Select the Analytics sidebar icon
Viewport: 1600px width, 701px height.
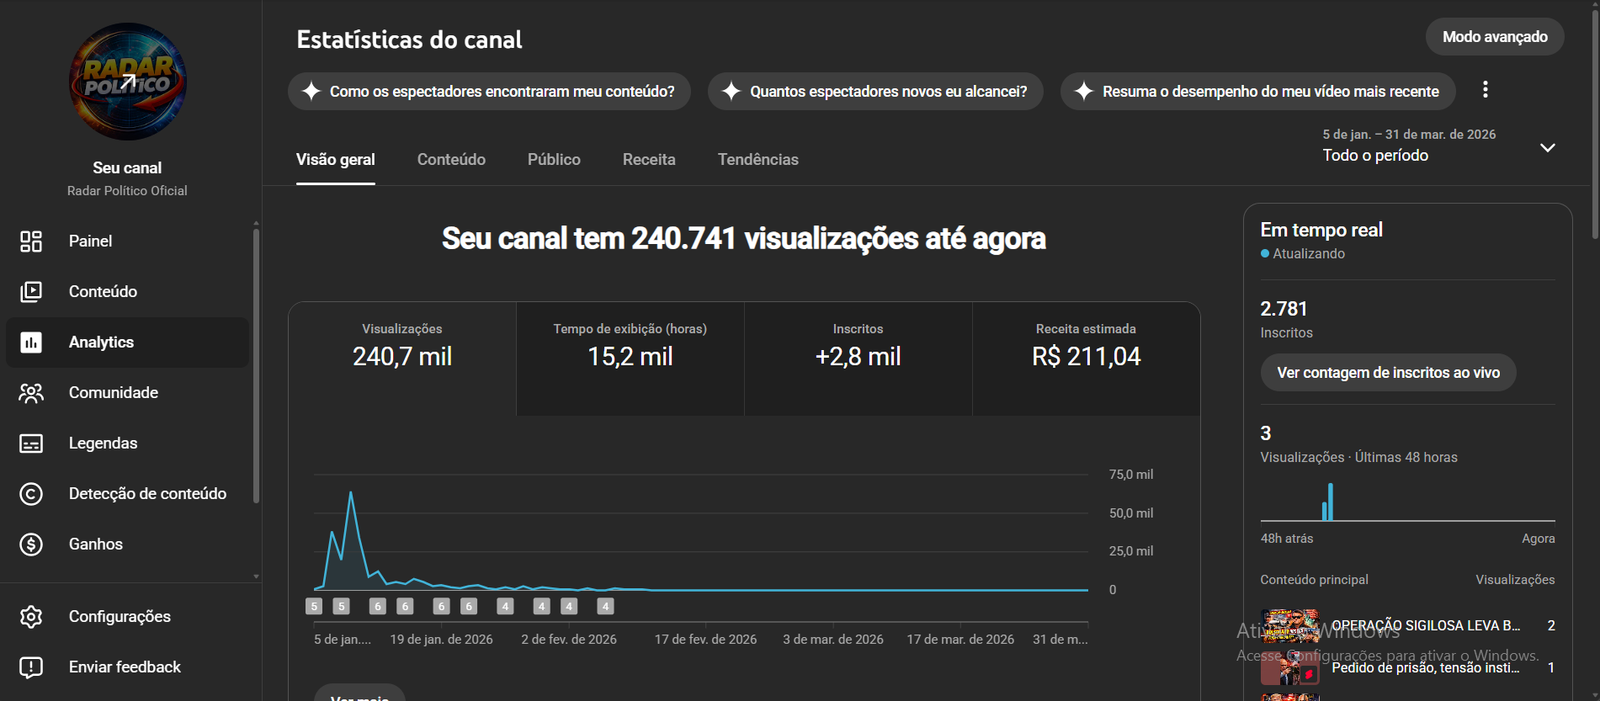pos(31,342)
